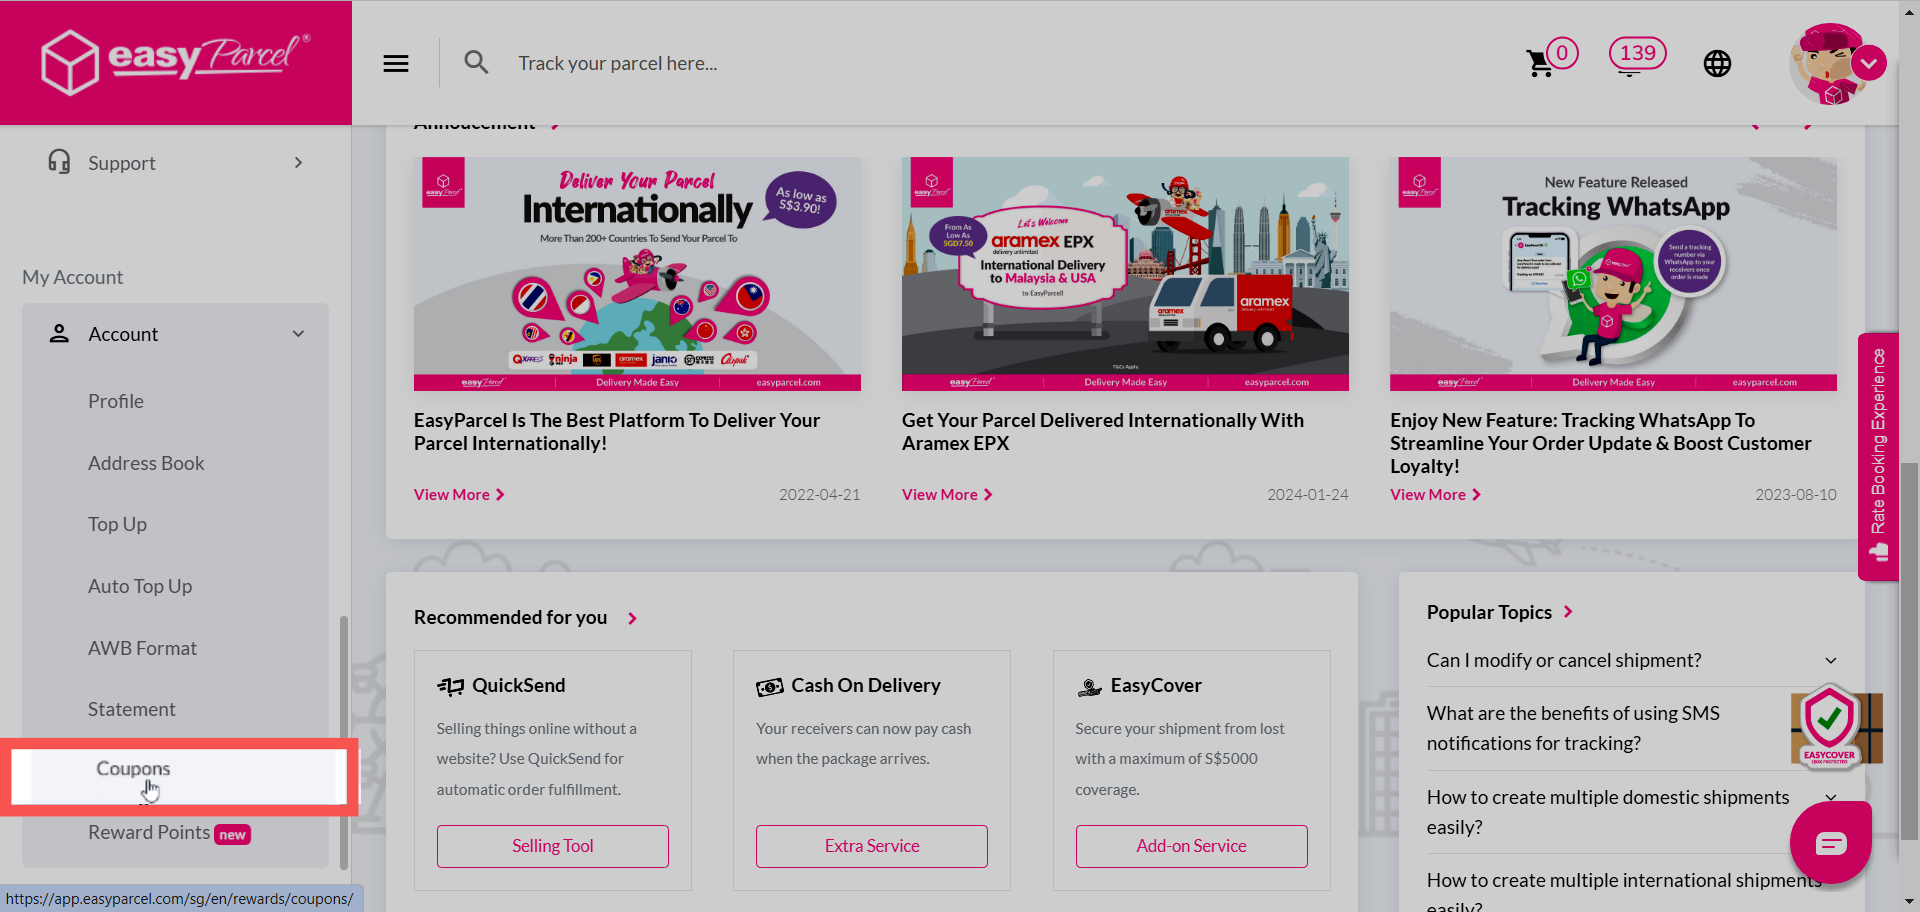Click 'Get Your Parcel Delivered Internationally' headline
The width and height of the screenshot is (1920, 912).
[x=1103, y=432]
